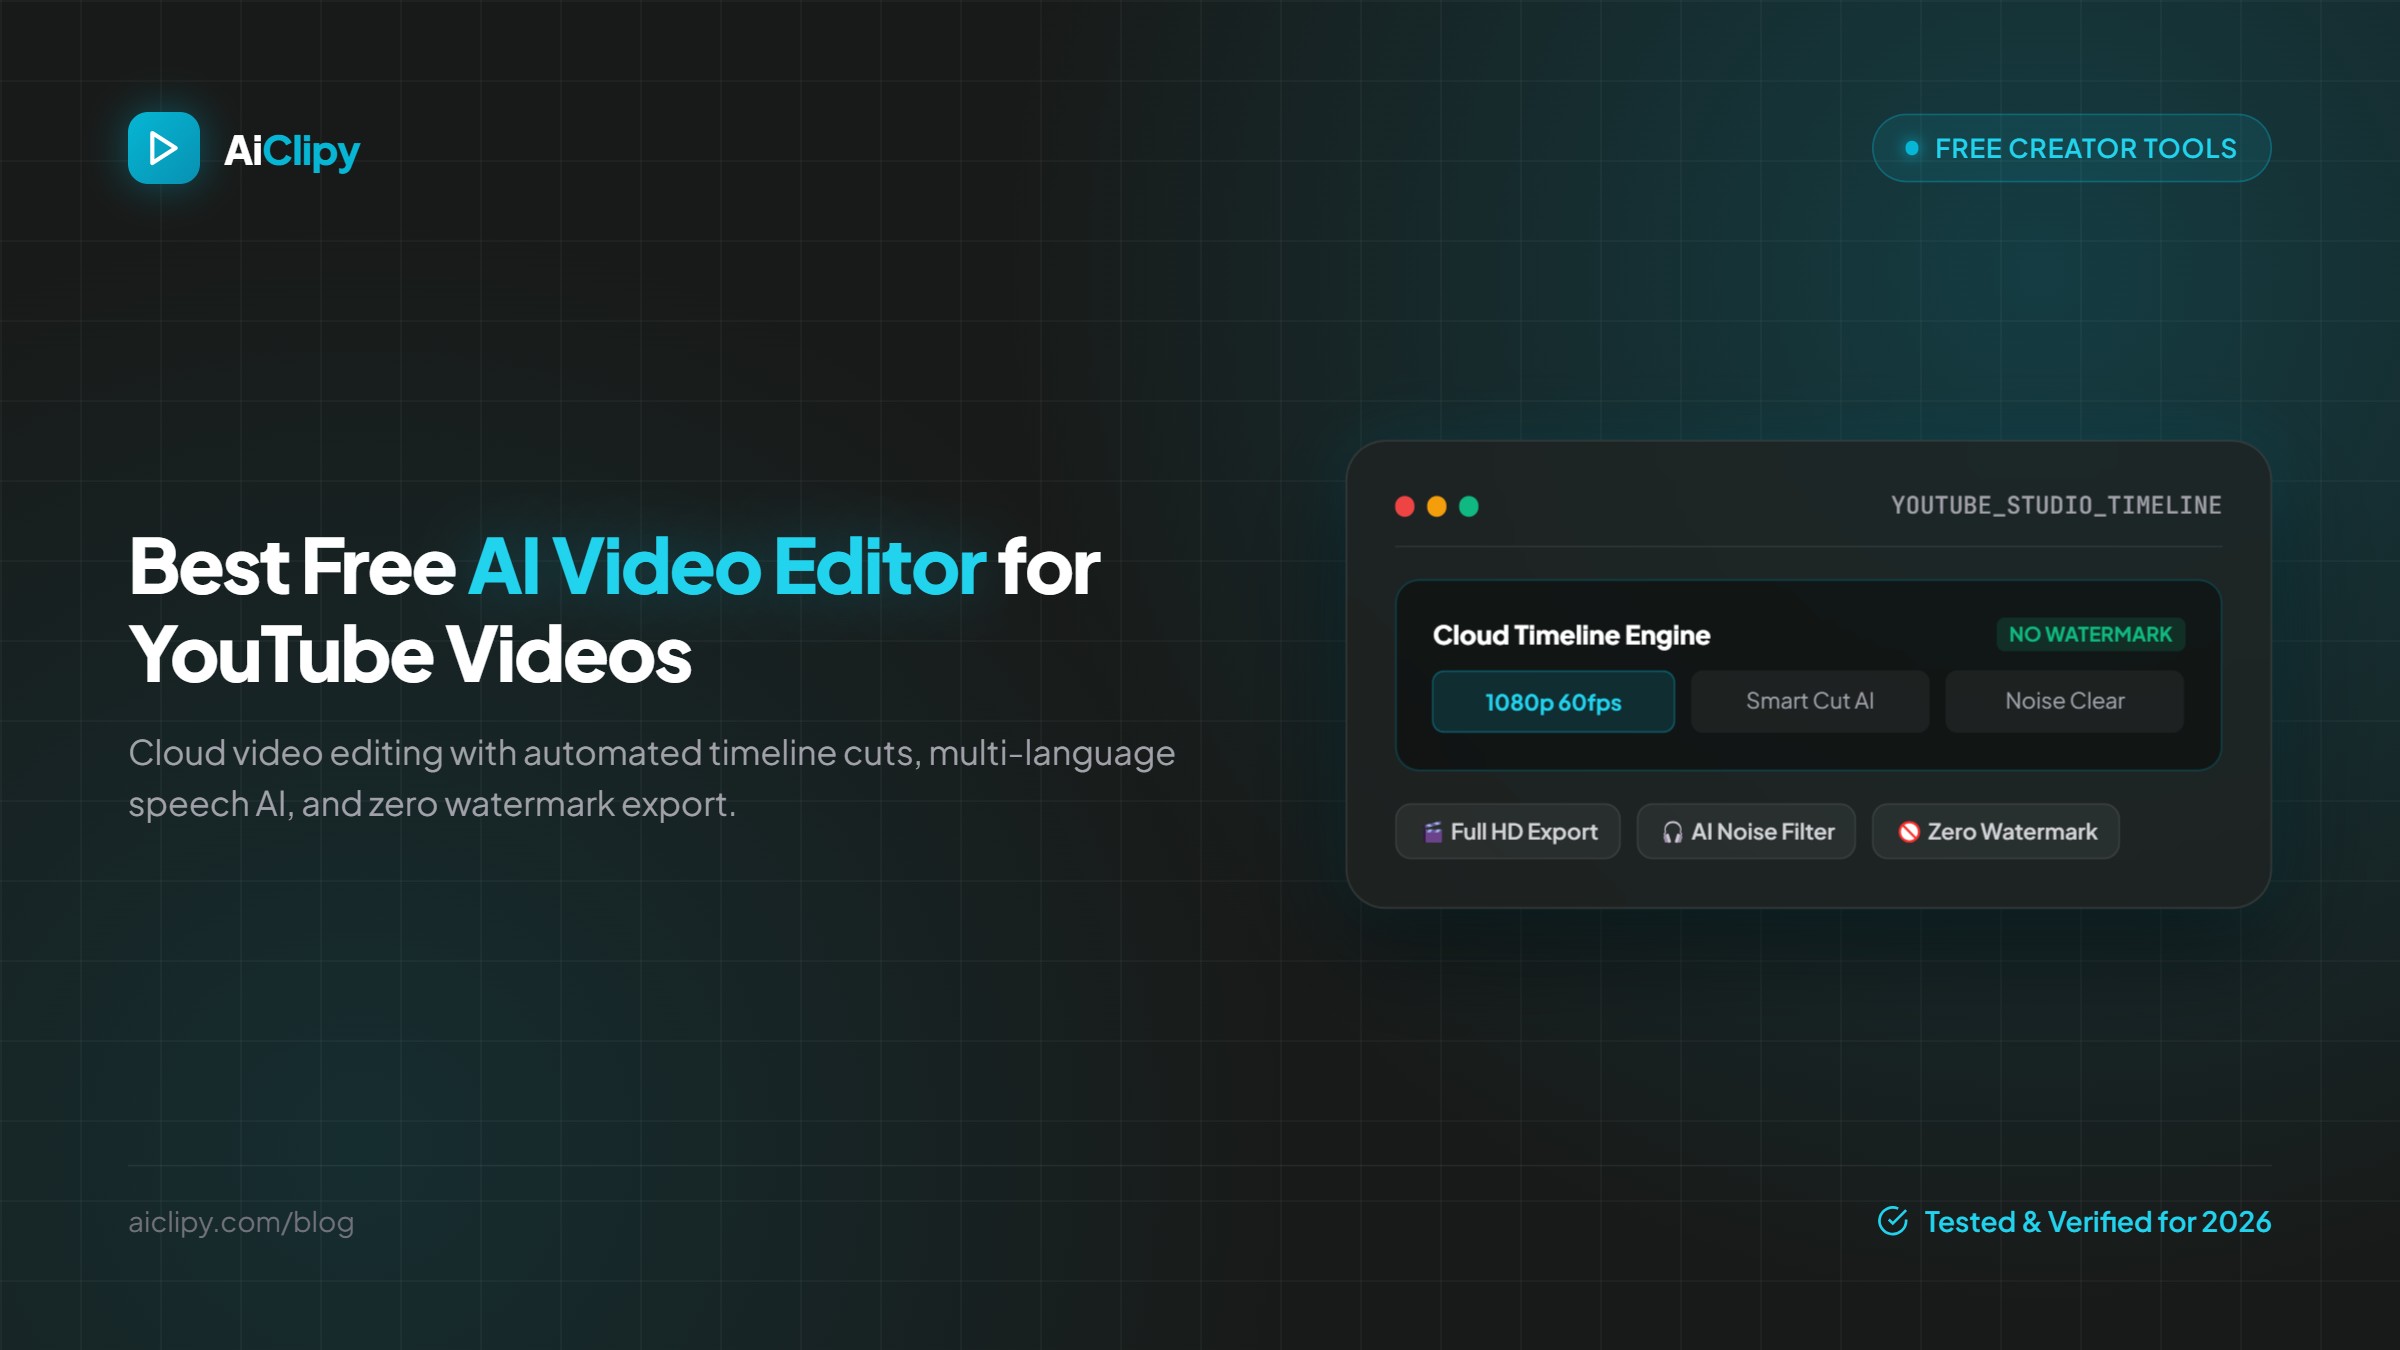Click the green window dot

1469,506
